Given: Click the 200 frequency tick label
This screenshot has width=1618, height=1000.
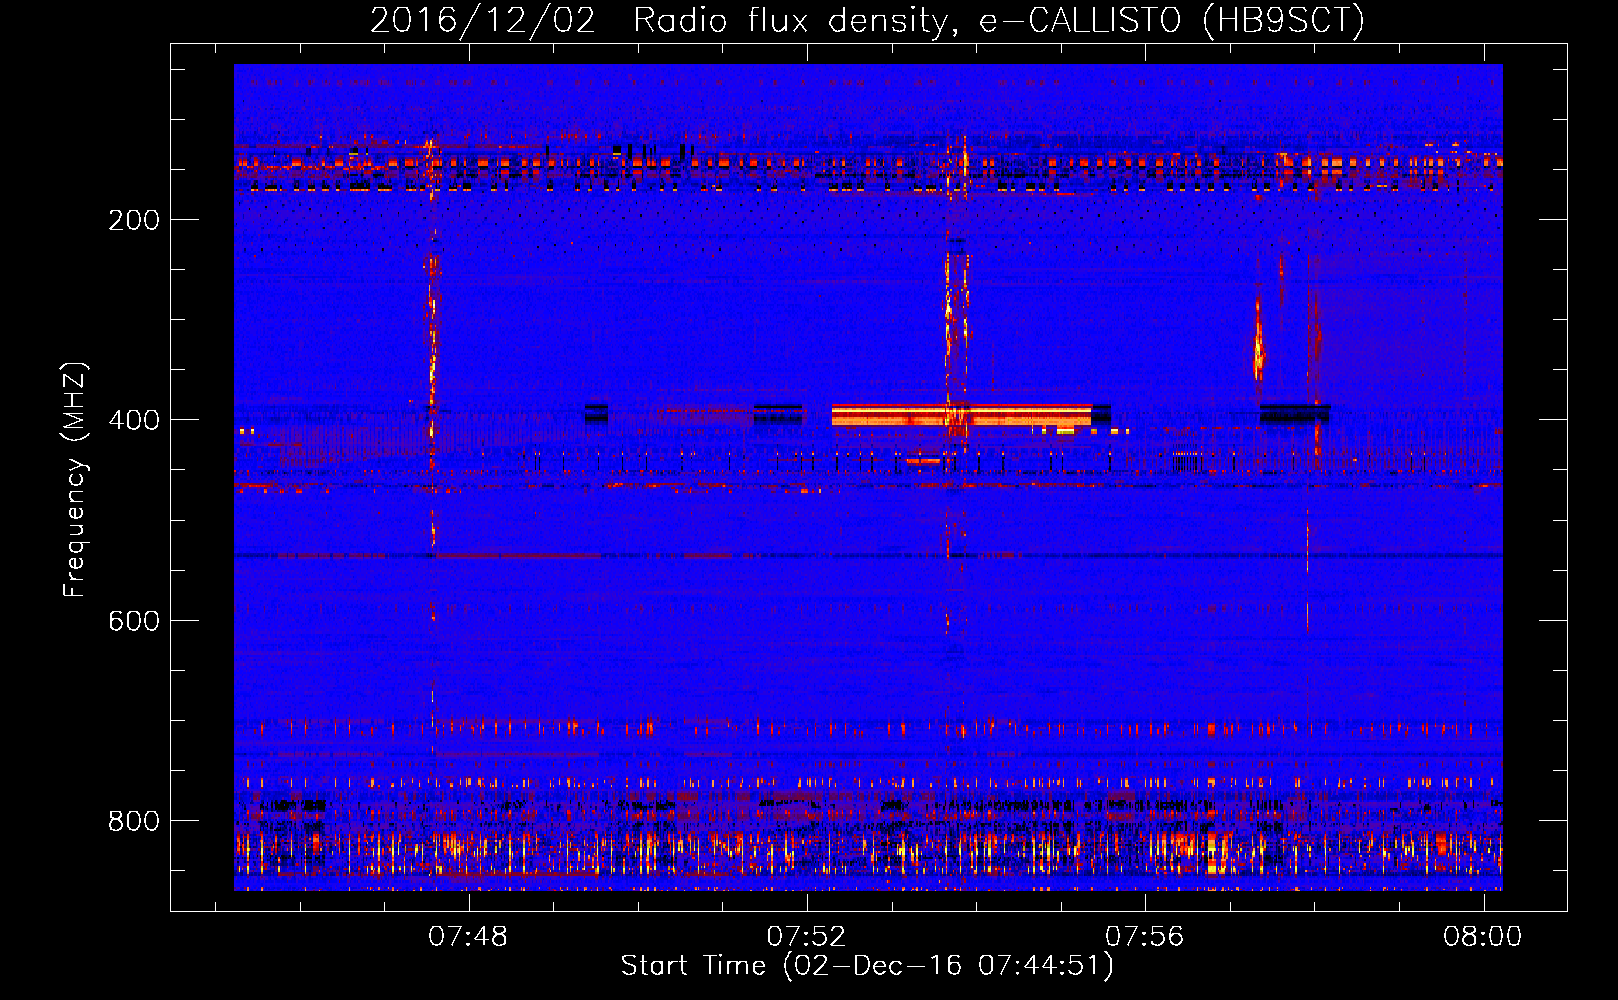Looking at the screenshot, I should click(133, 220).
